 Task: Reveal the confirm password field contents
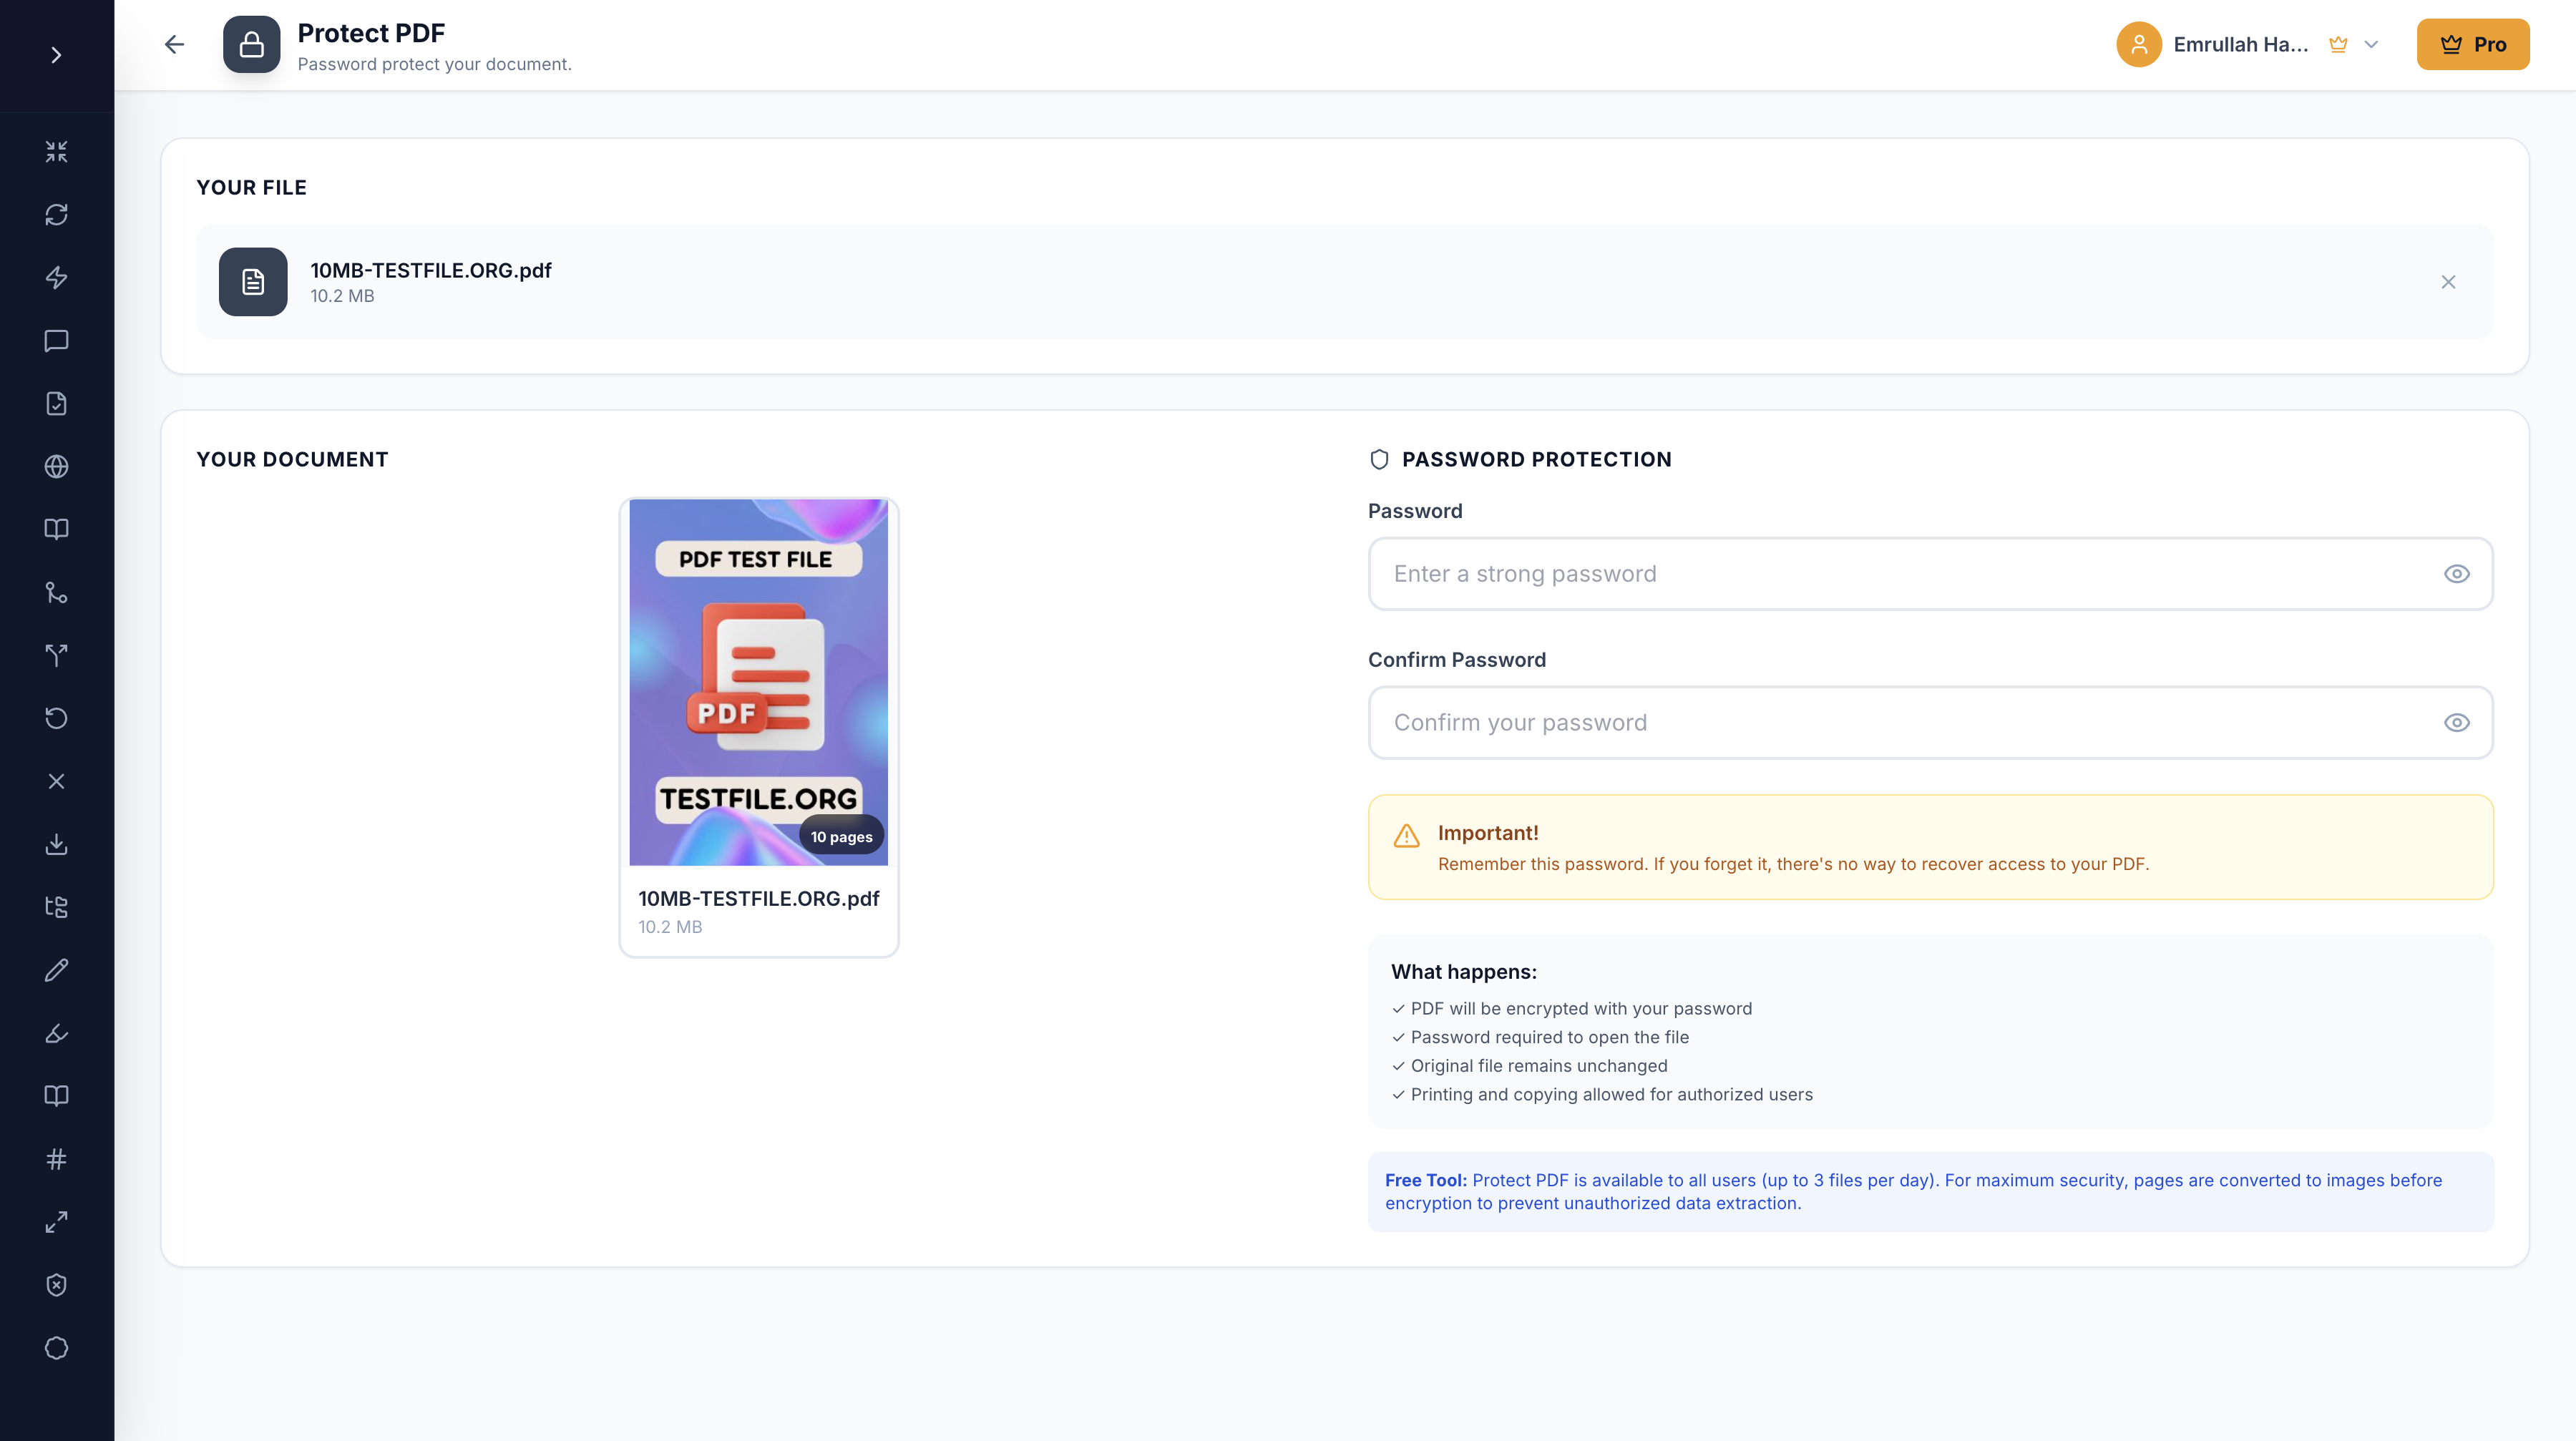[2458, 722]
